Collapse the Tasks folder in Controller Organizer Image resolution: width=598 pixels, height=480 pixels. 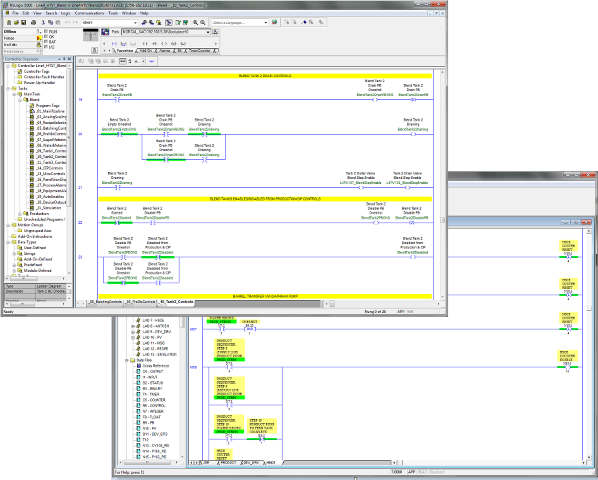[x=8, y=88]
